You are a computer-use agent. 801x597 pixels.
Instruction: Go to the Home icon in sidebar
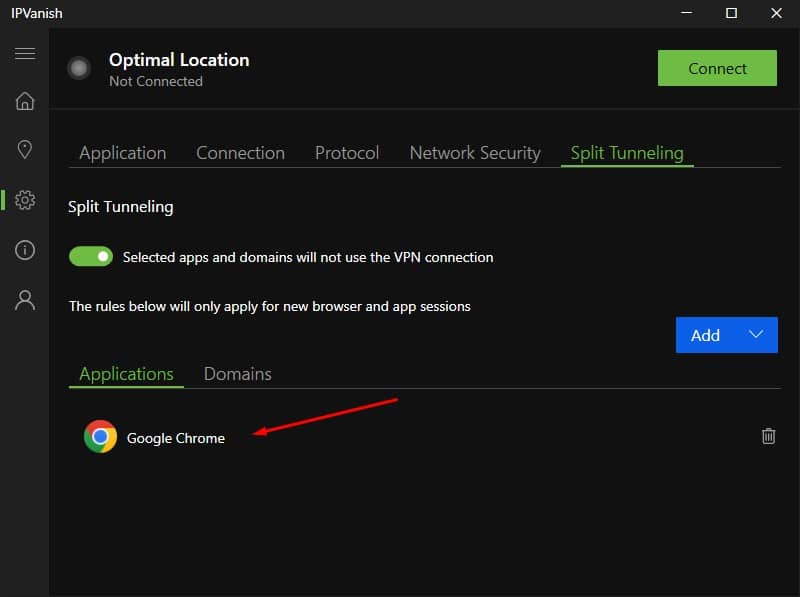pyautogui.click(x=25, y=101)
